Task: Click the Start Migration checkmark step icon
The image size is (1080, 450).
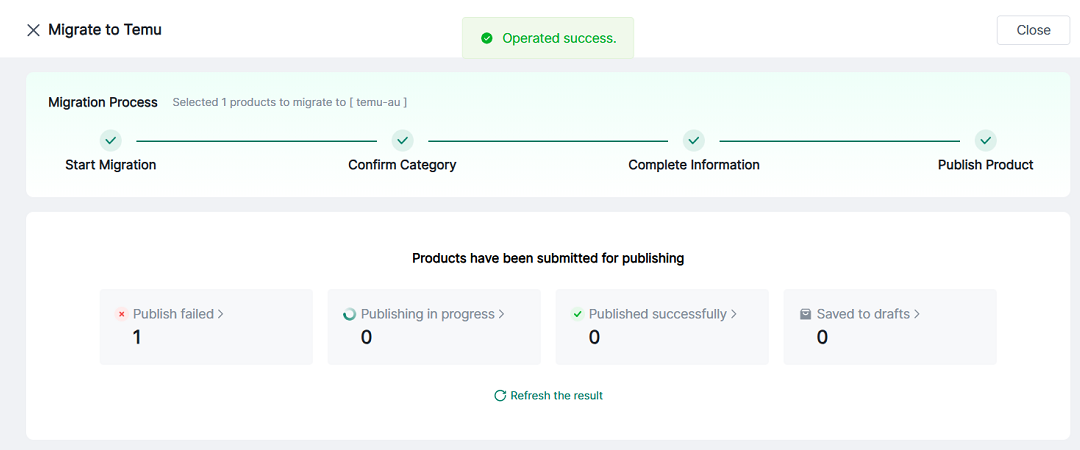Action: pos(111,141)
